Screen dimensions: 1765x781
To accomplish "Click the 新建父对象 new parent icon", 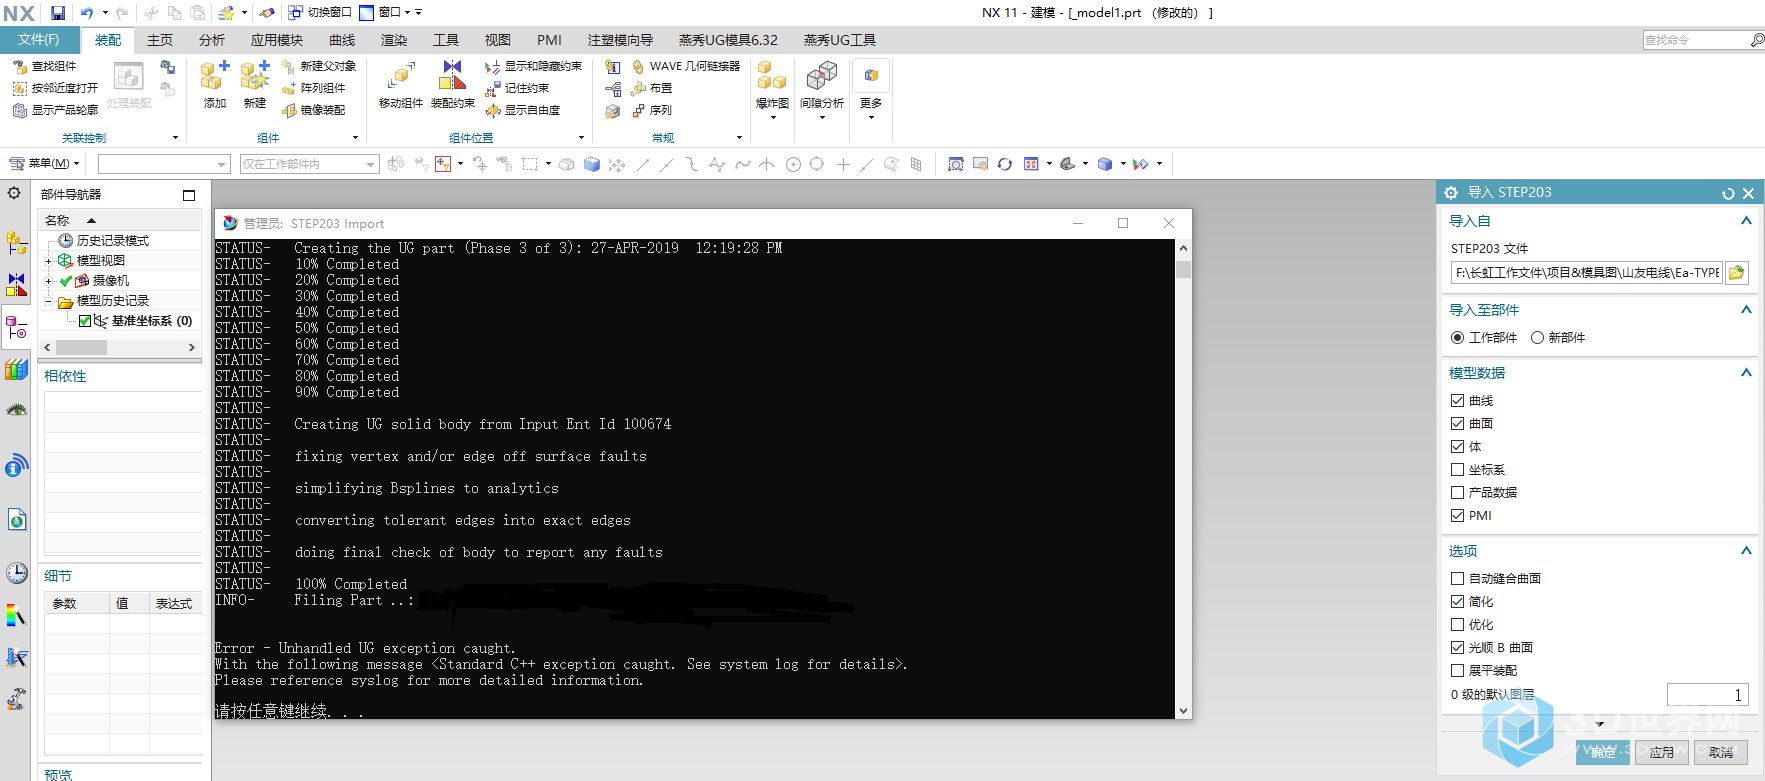I will (319, 66).
